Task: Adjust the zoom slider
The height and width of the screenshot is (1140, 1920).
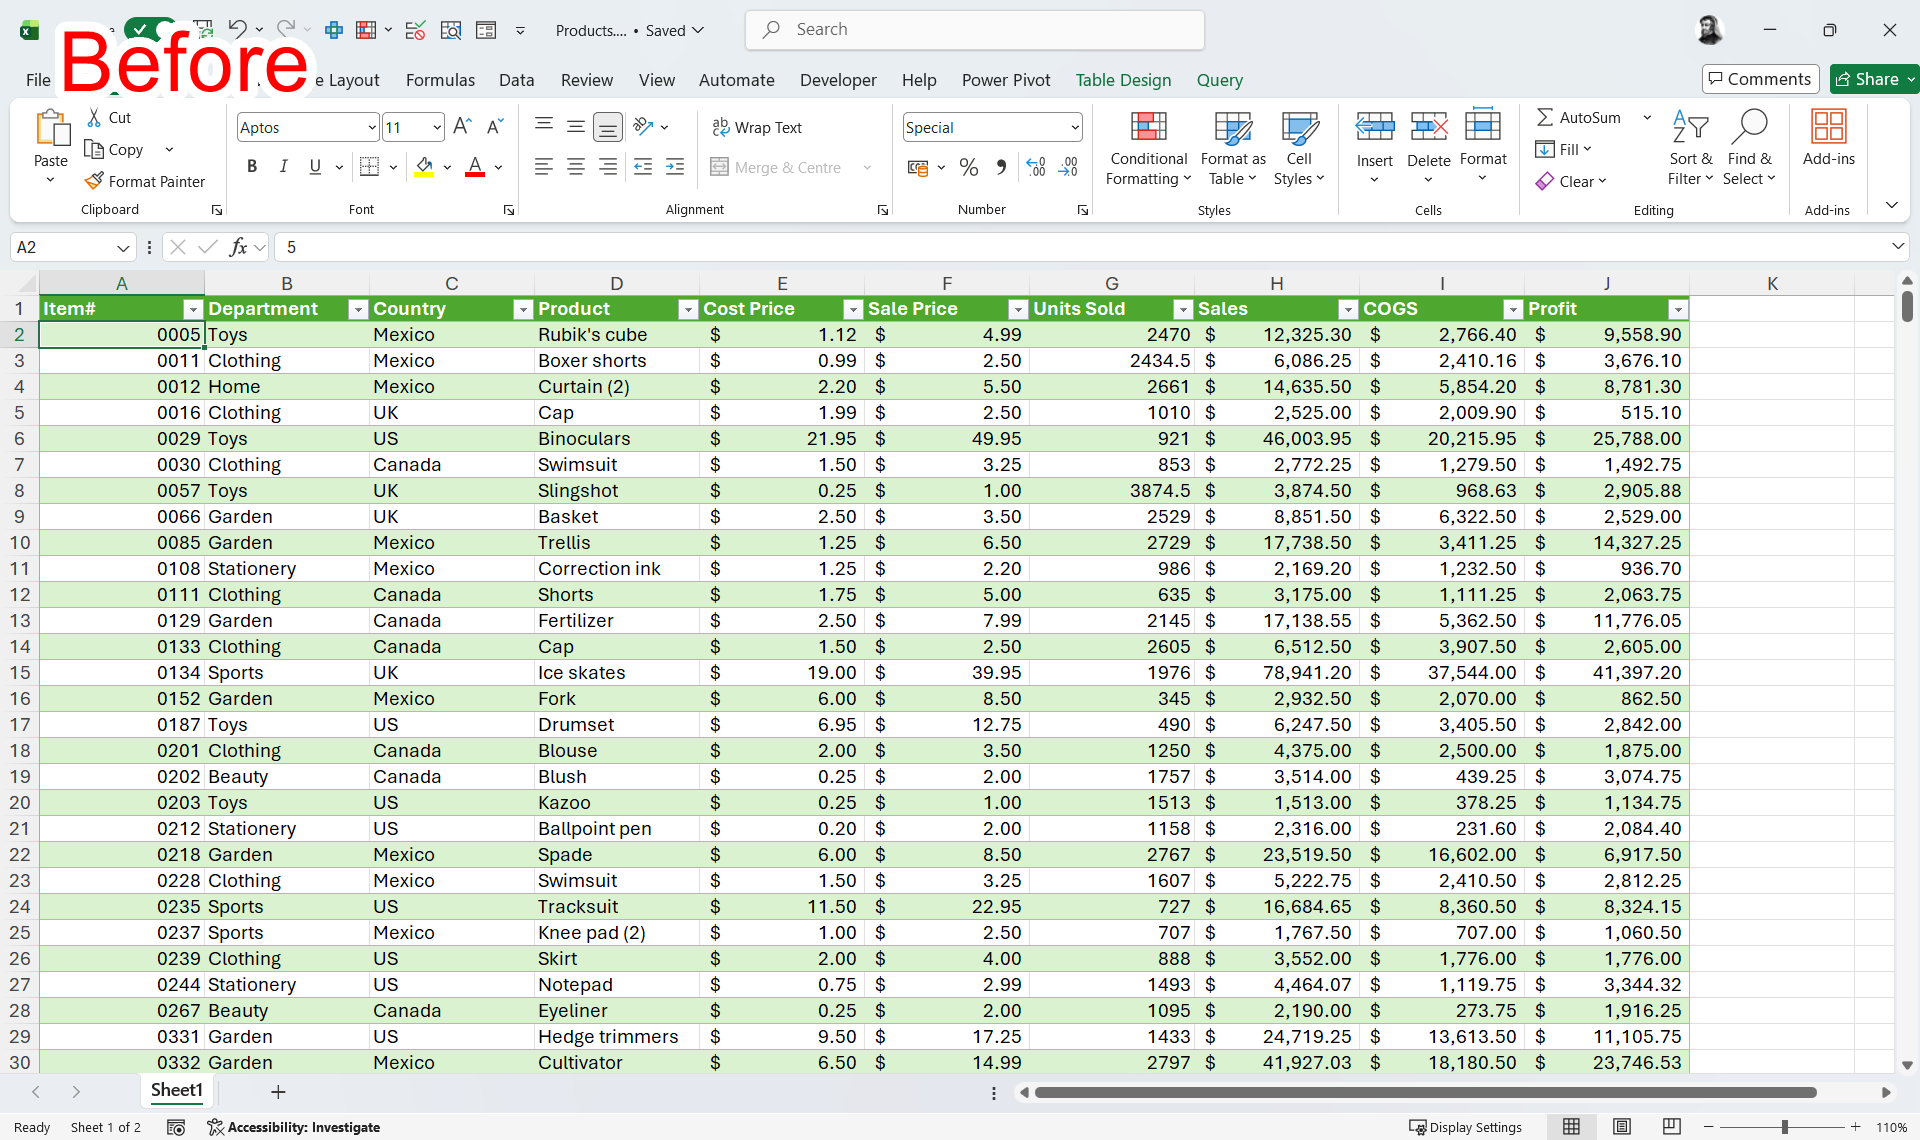Action: 1783,1127
